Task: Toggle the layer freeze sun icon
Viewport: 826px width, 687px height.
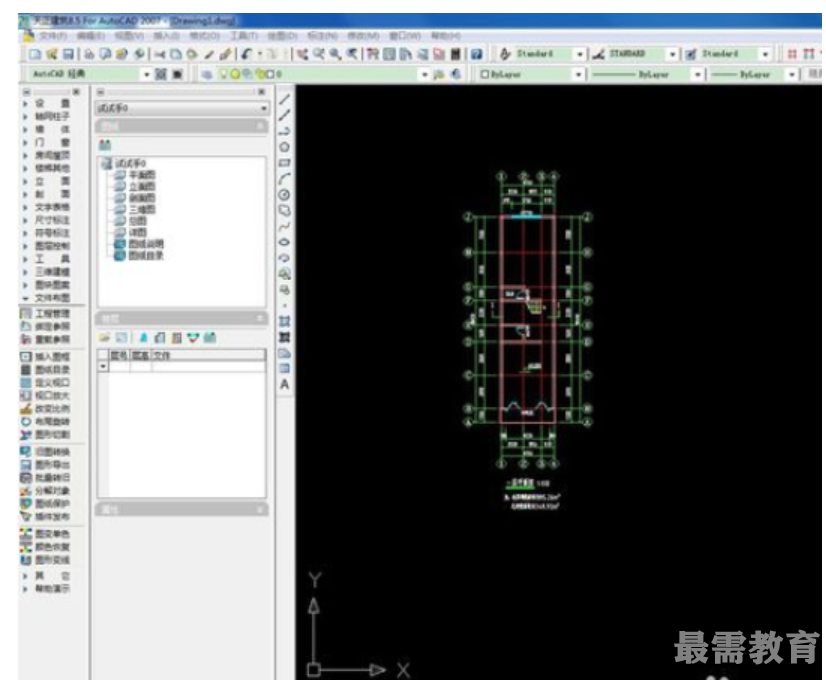Action: coord(235,74)
